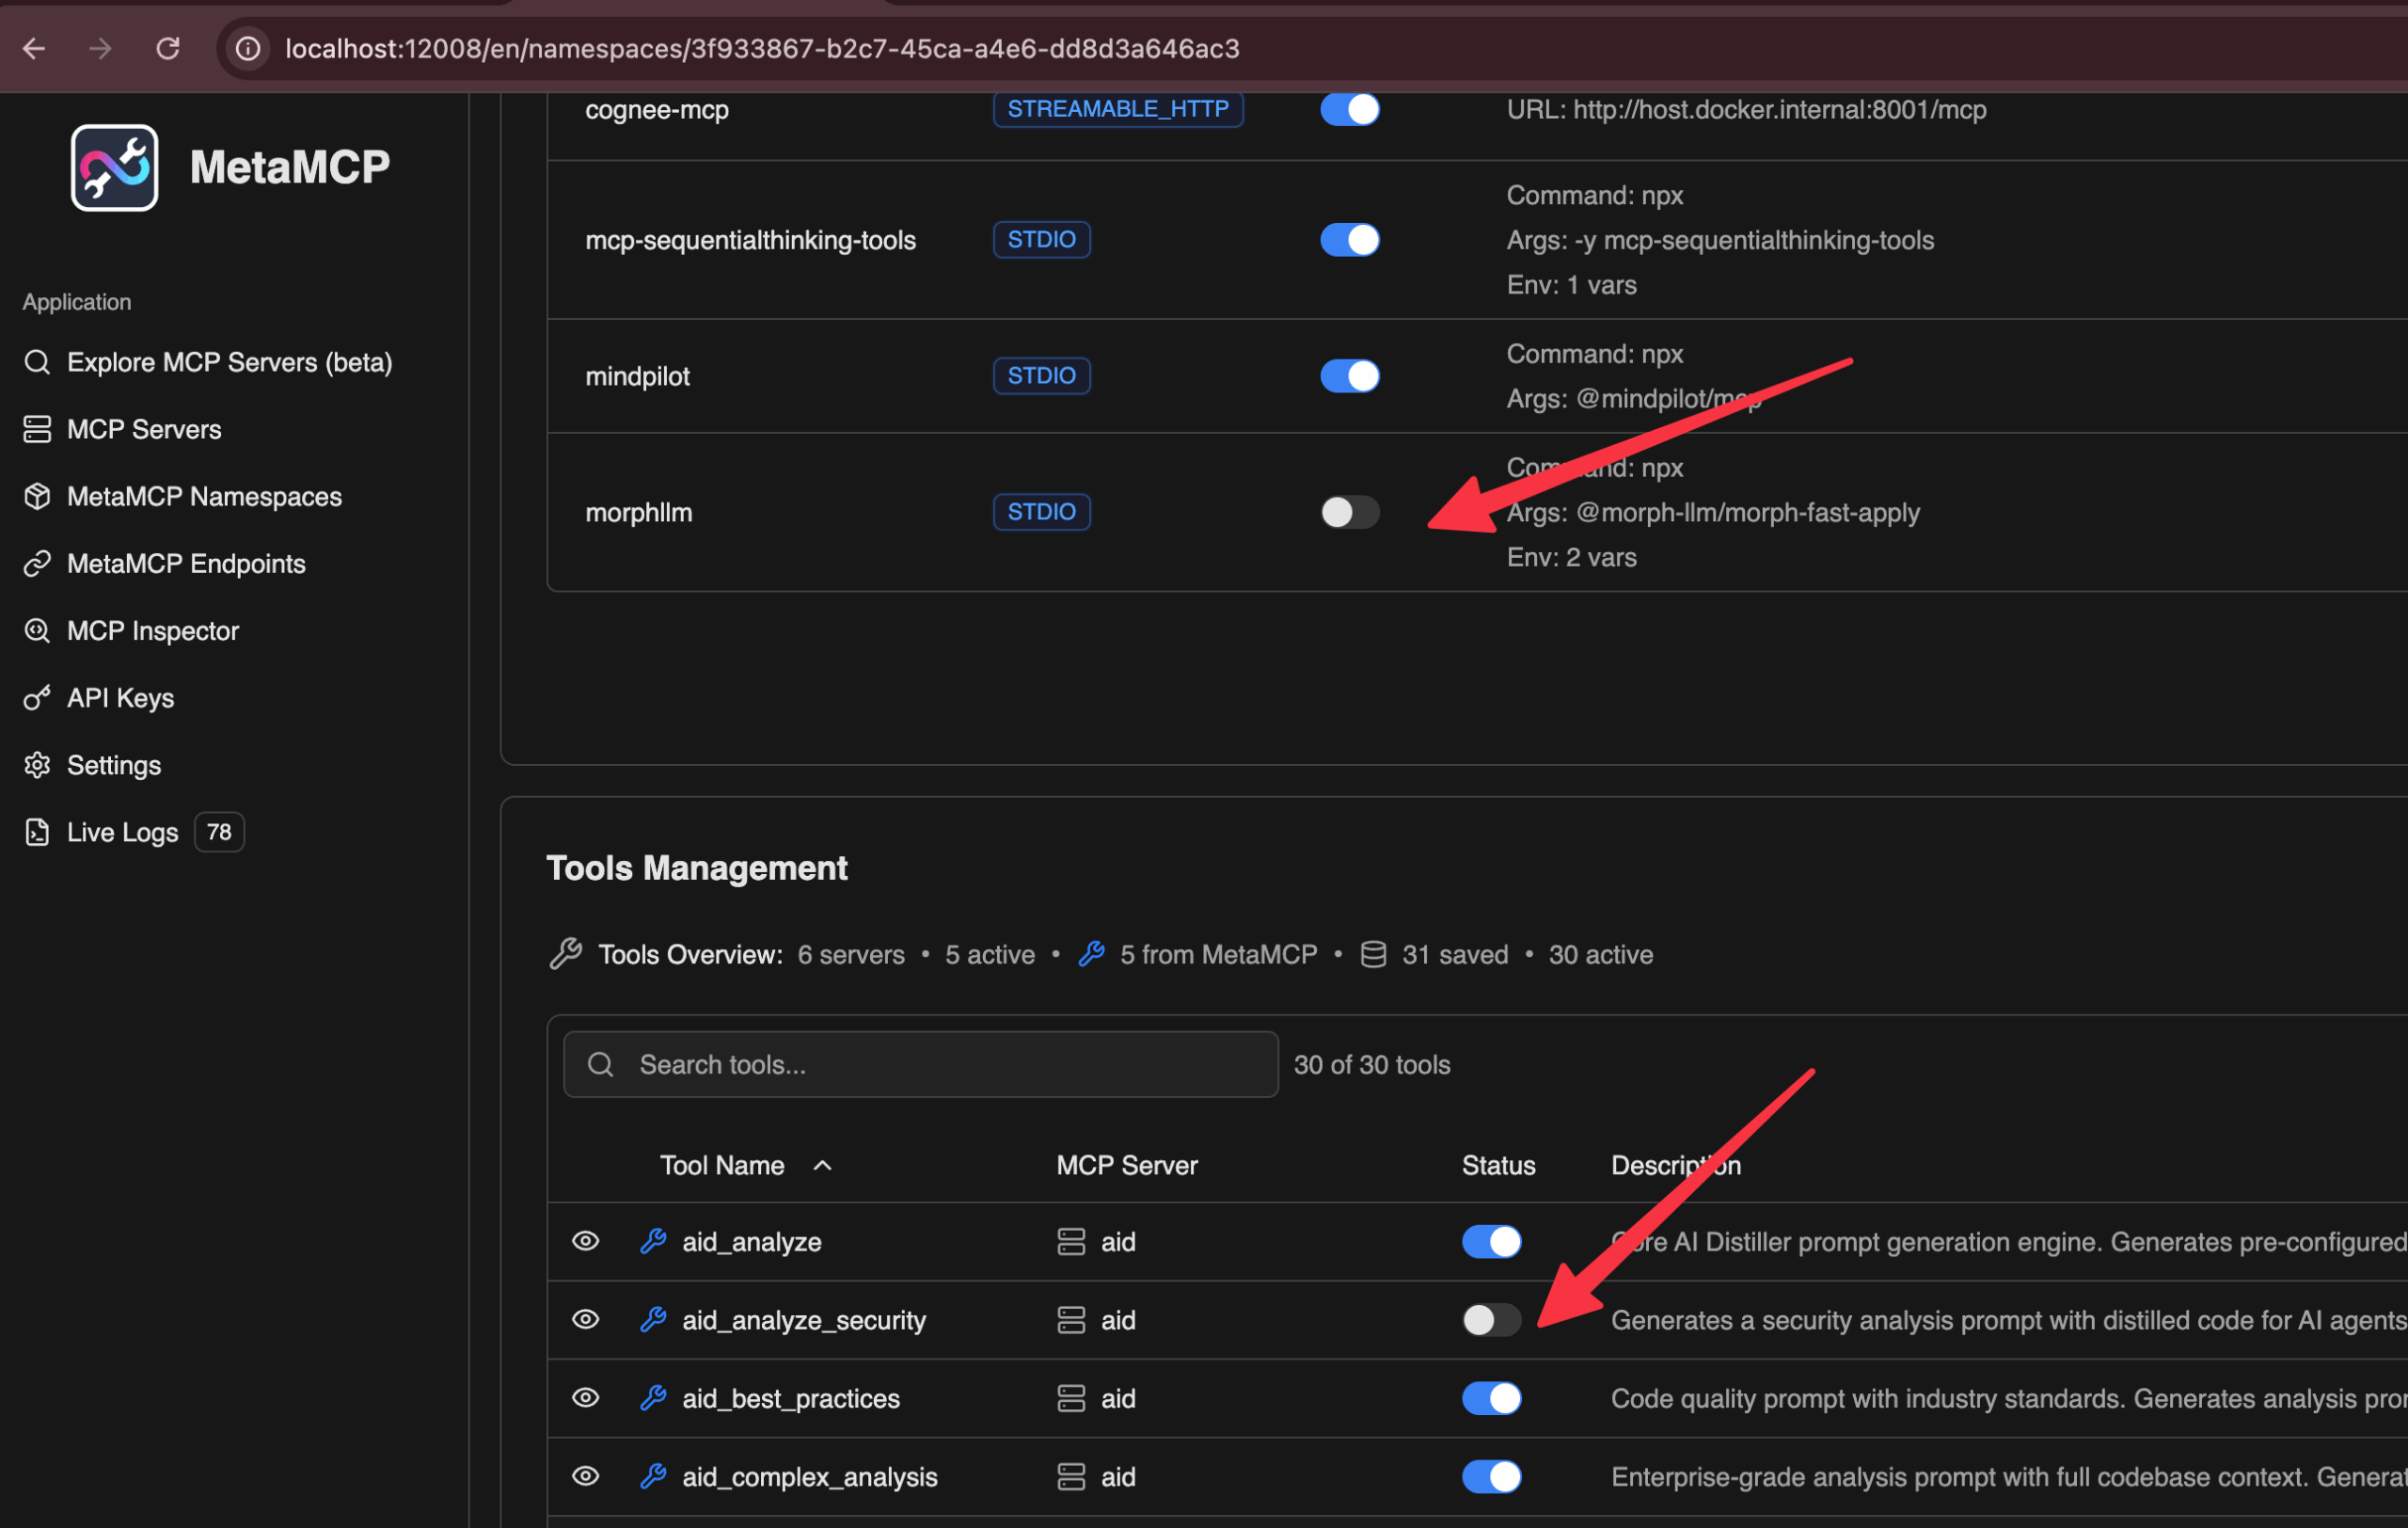Open Live Logs from the sidebar
2408x1528 pixels.
point(122,832)
